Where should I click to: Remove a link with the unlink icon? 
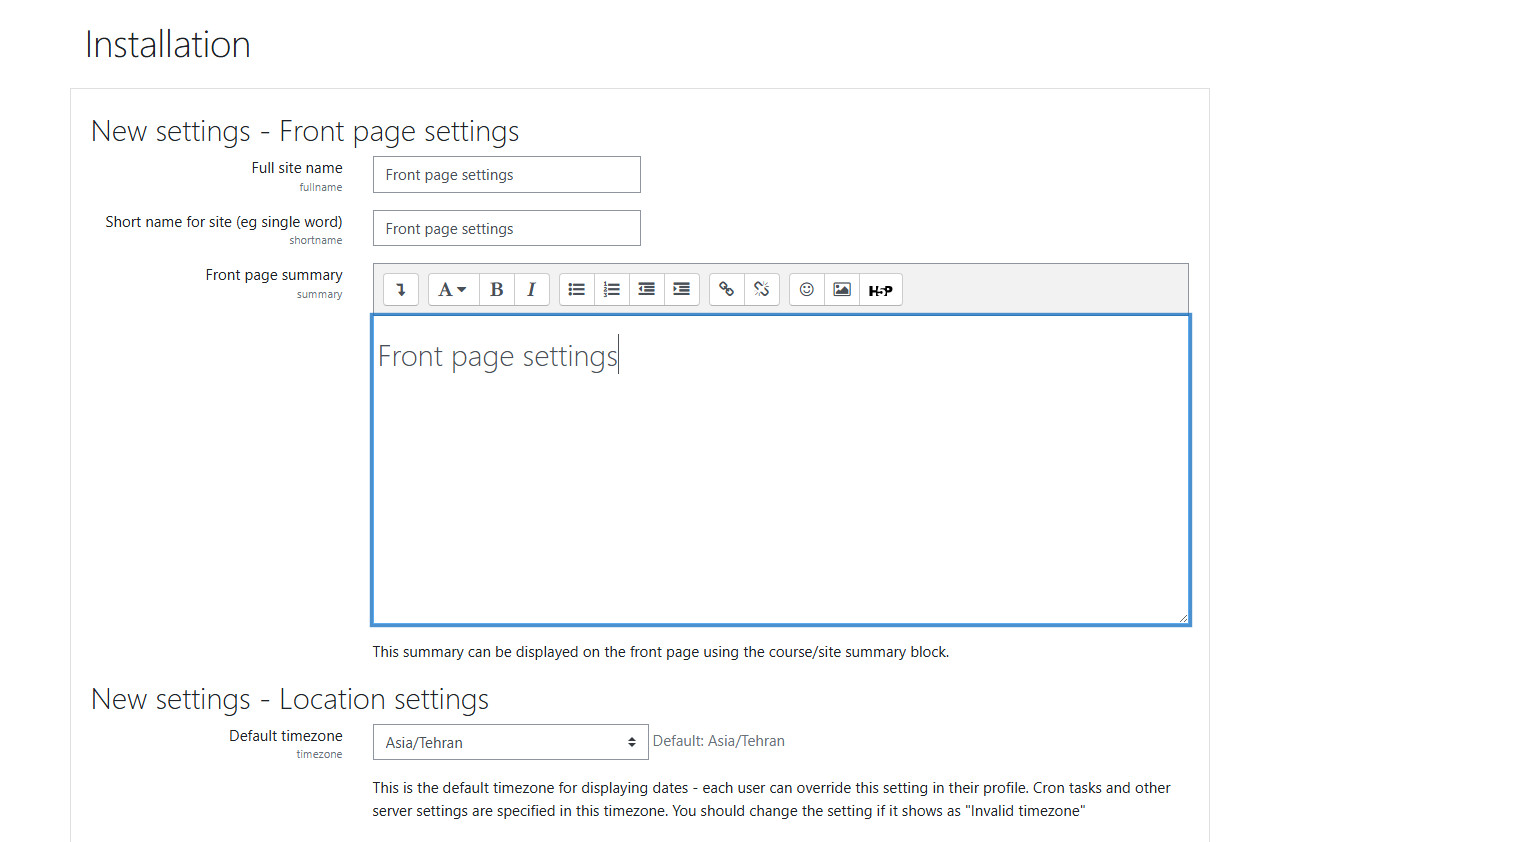click(761, 289)
